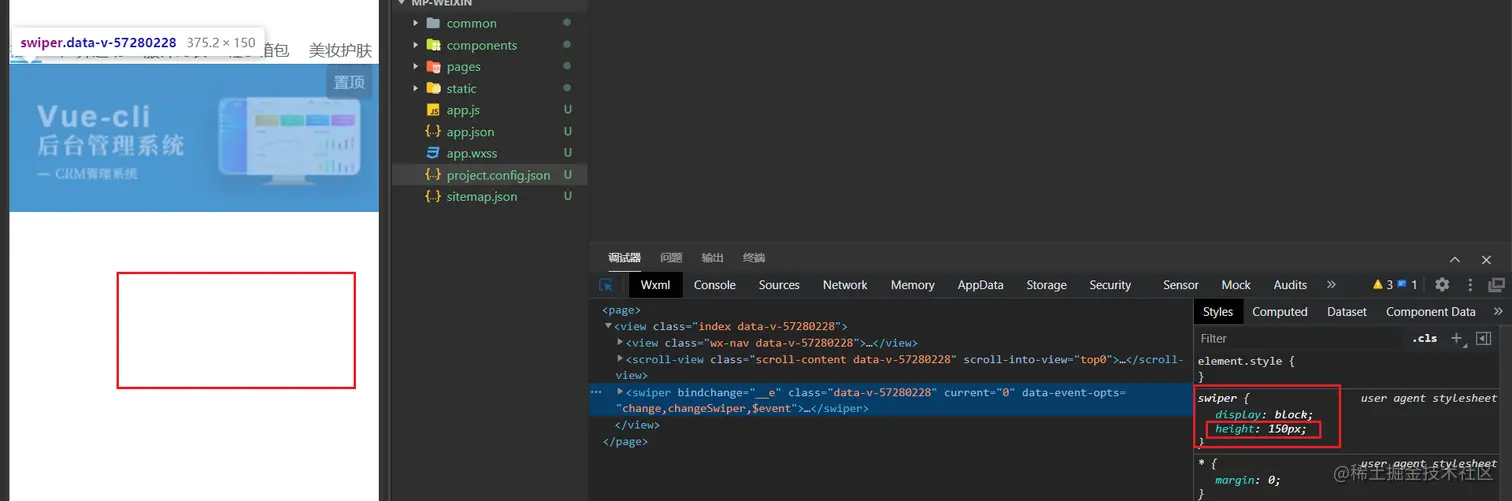Click the new style rule plus icon

click(x=1457, y=338)
